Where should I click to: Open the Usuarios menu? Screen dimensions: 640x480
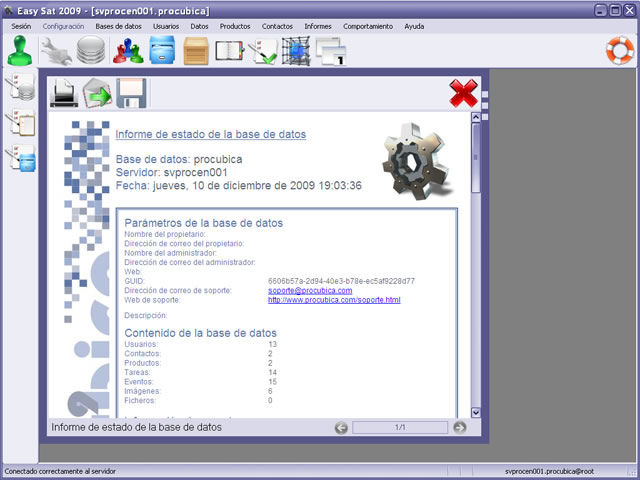pyautogui.click(x=166, y=26)
